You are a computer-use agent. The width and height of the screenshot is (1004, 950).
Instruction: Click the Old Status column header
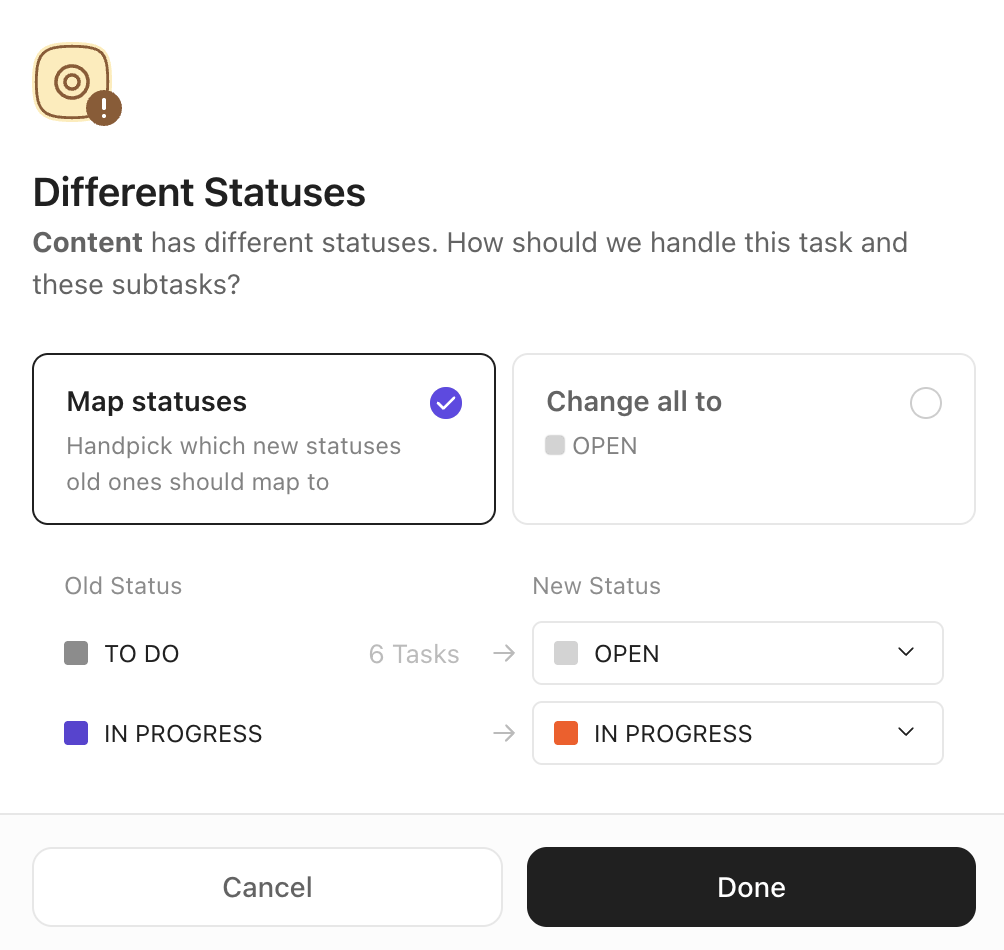tap(123, 586)
